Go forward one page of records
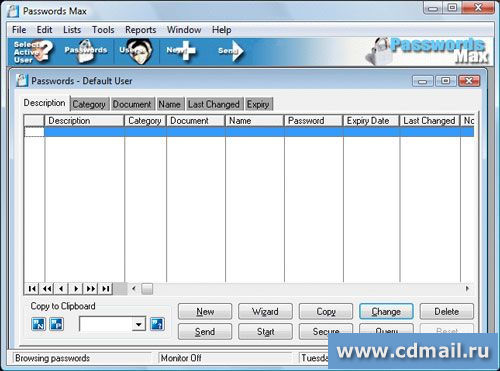 pyautogui.click(x=91, y=289)
